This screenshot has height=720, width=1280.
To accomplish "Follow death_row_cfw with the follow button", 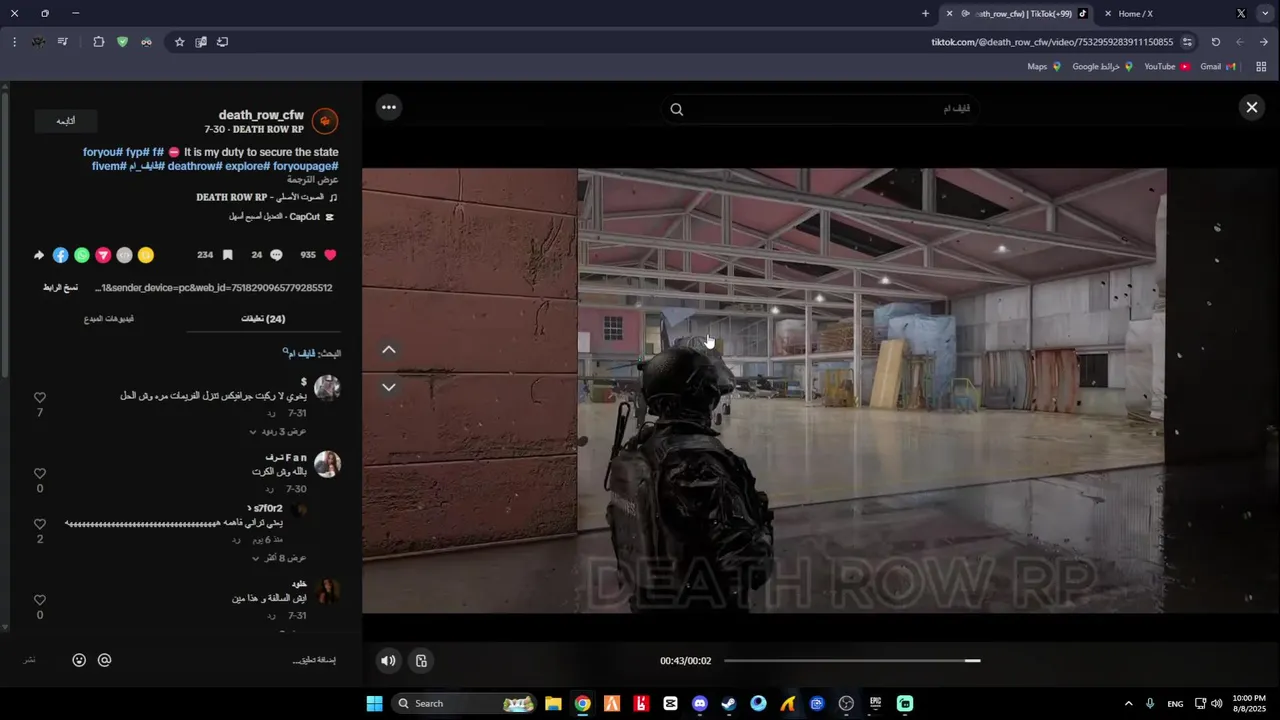I will pyautogui.click(x=66, y=120).
